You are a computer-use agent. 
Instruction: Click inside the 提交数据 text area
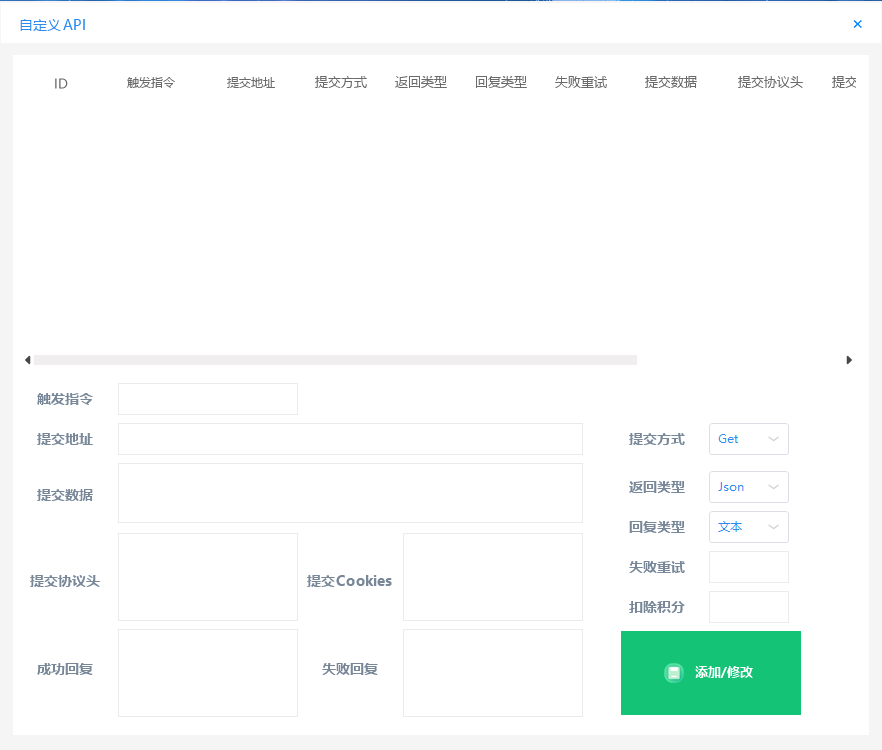(x=350, y=492)
